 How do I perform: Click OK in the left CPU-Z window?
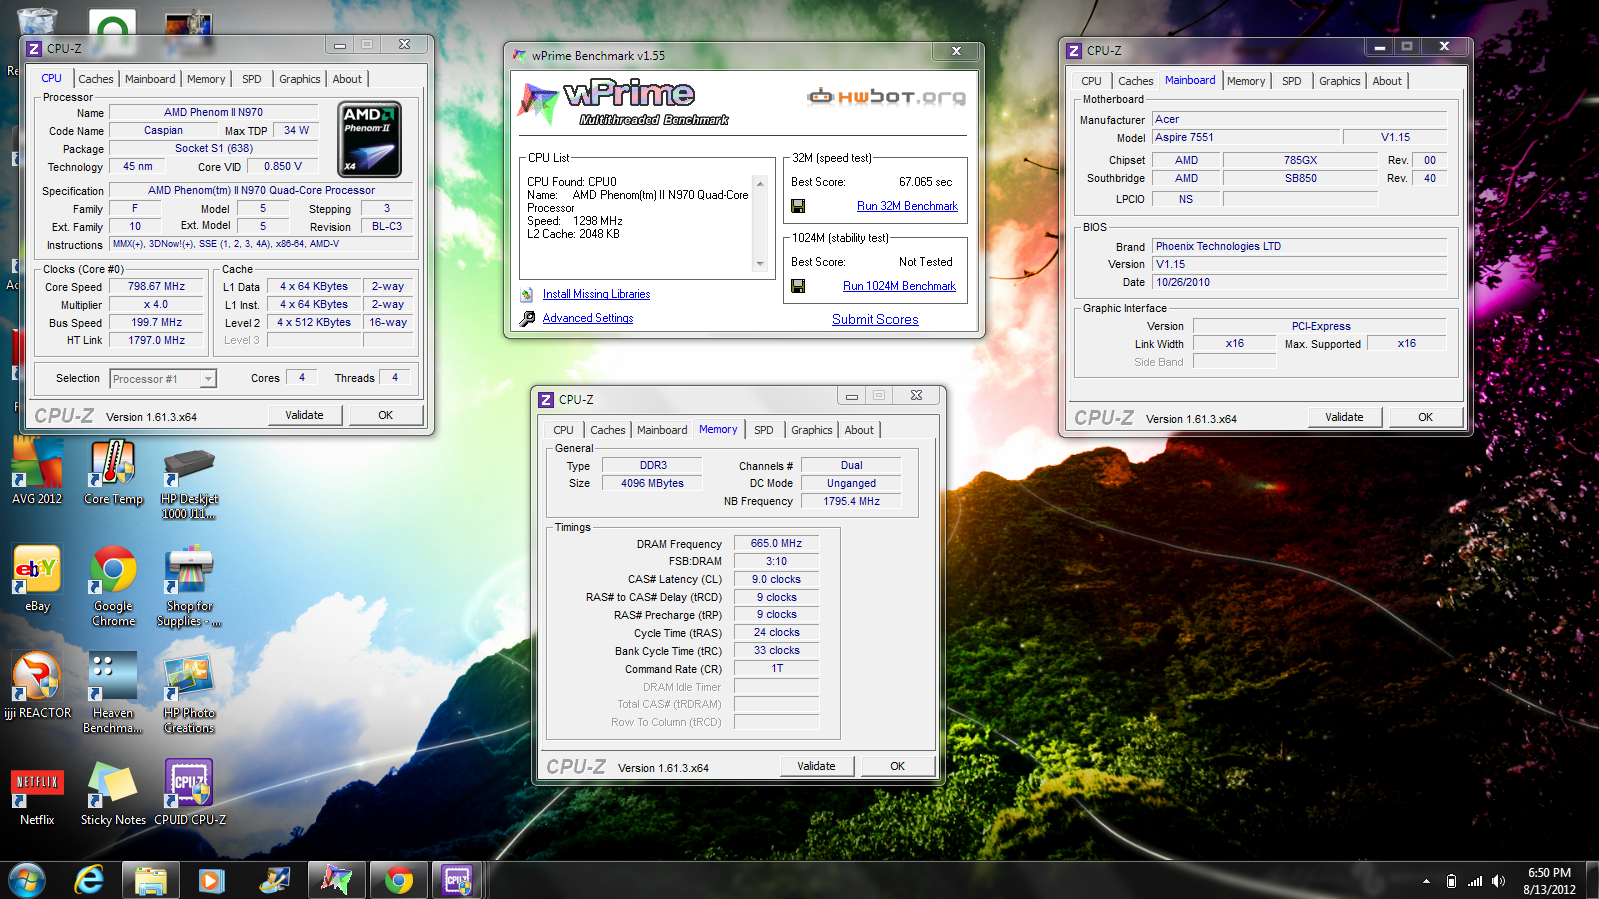(x=385, y=415)
